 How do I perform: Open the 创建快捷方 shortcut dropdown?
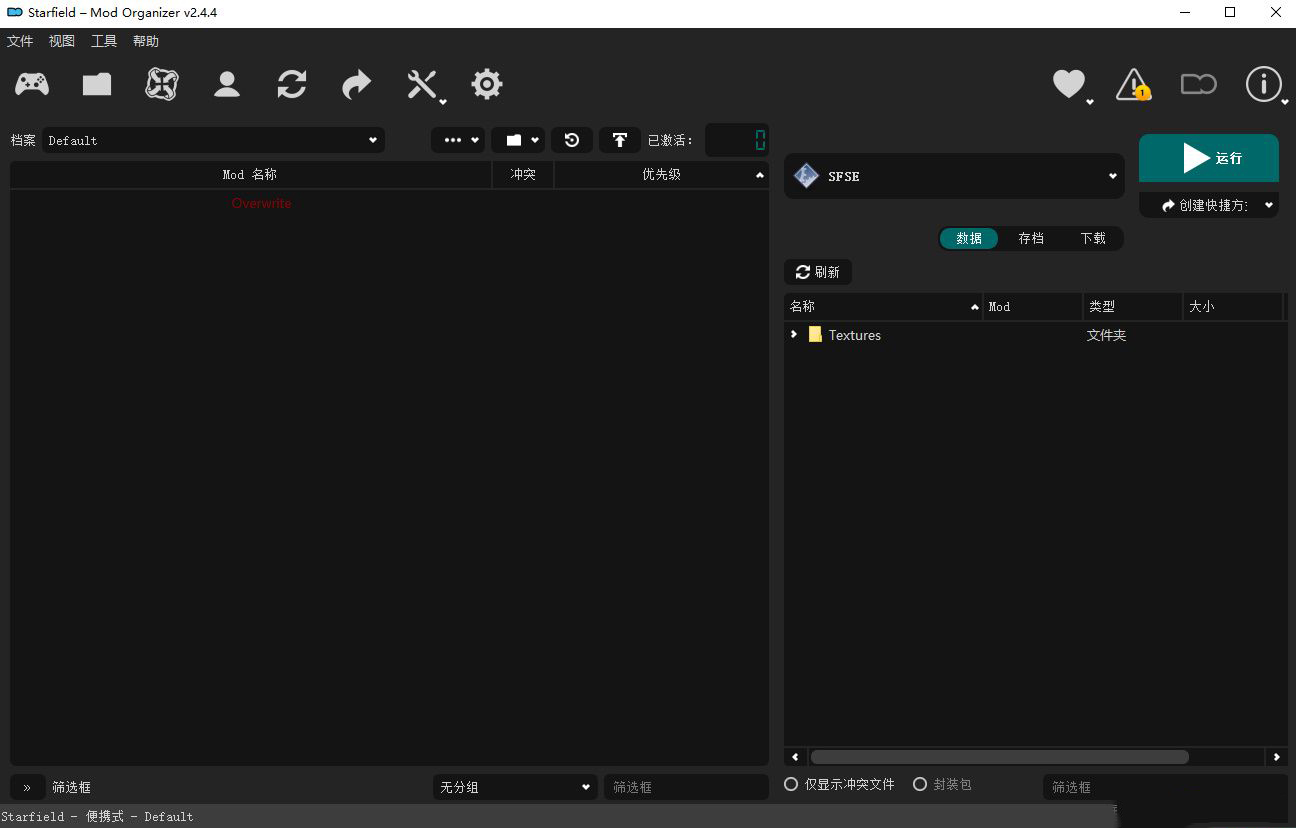point(1209,205)
